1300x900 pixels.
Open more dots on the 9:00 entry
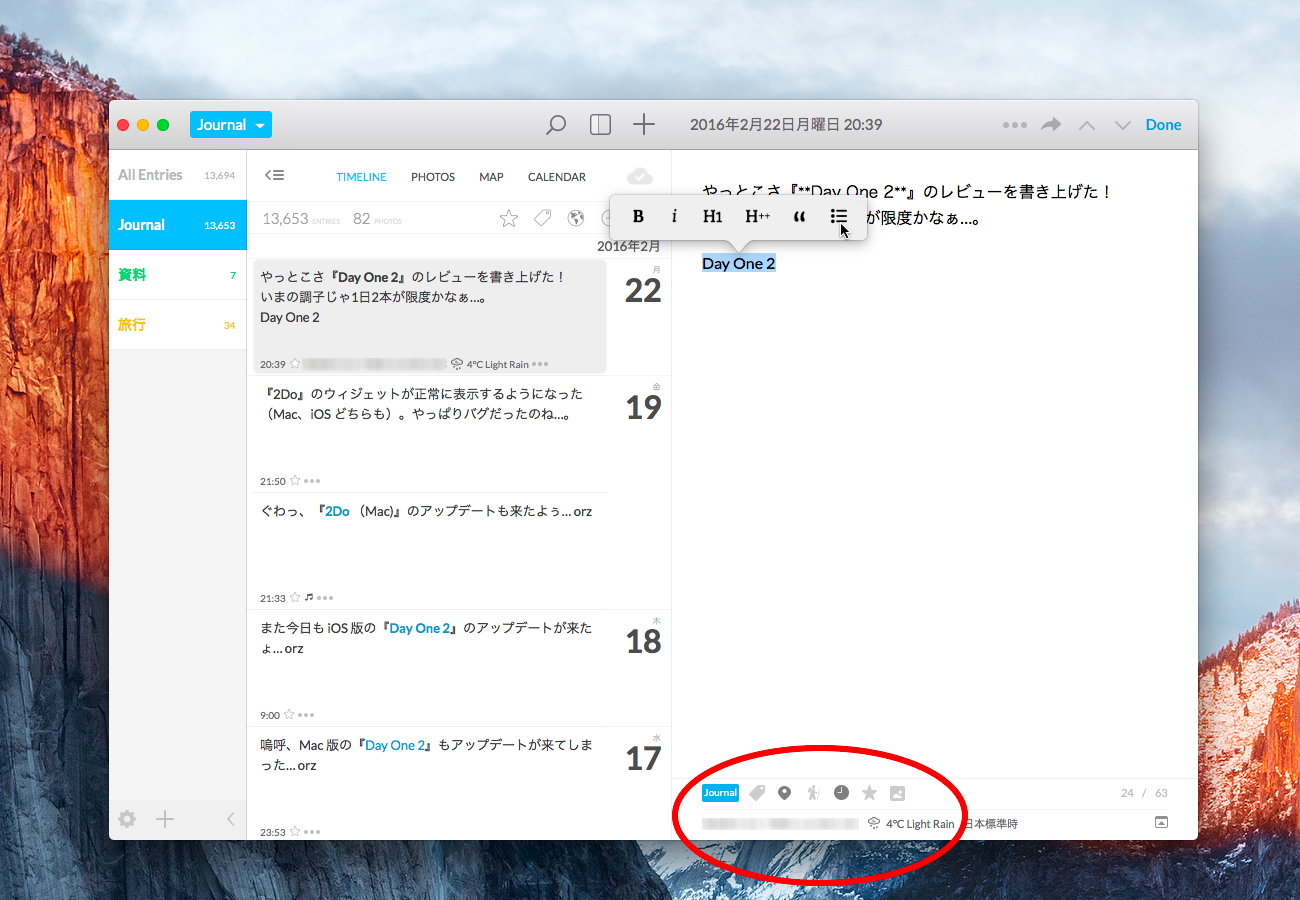point(306,715)
